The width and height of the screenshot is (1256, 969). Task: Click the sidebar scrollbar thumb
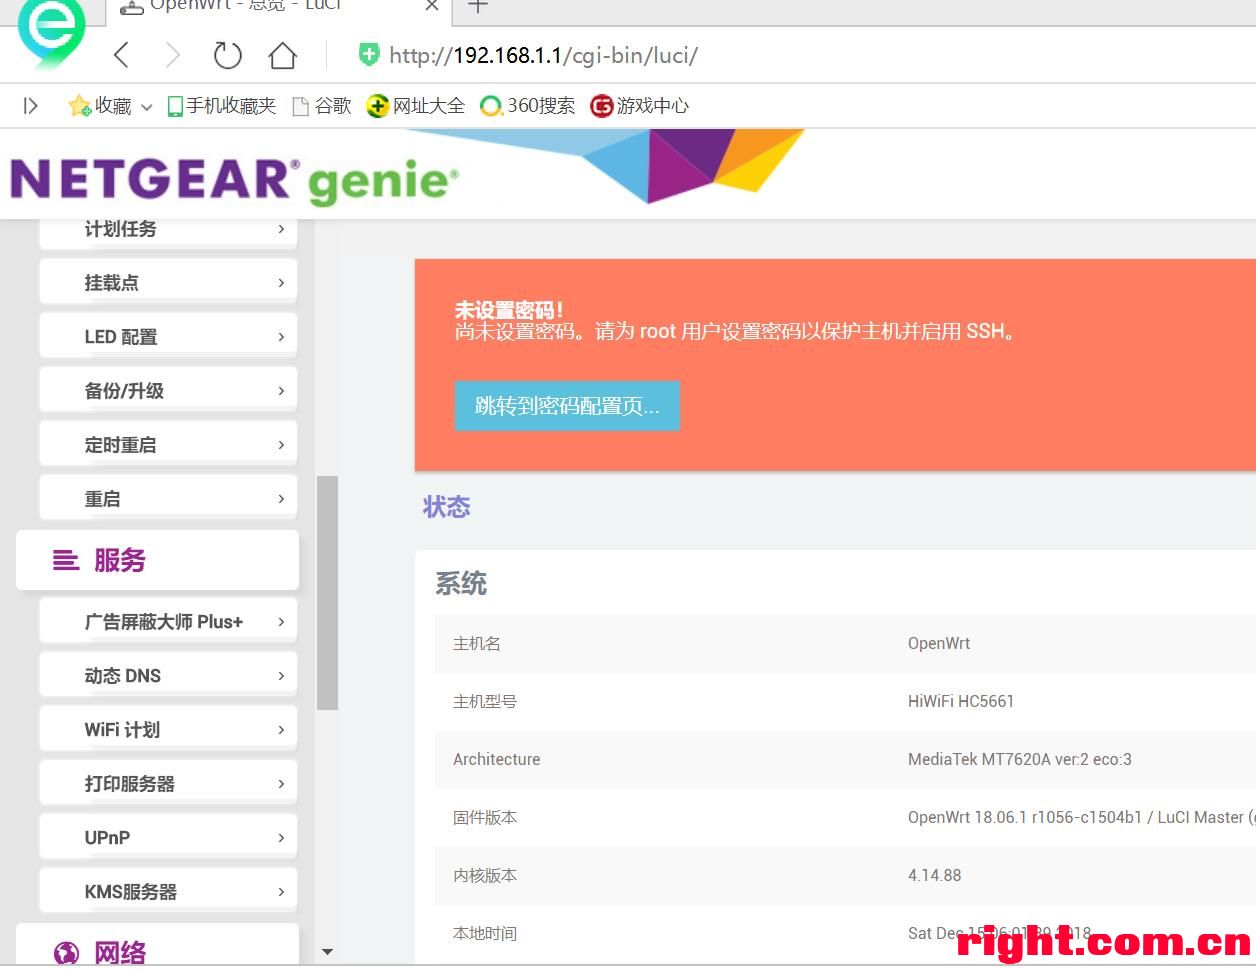(327, 592)
